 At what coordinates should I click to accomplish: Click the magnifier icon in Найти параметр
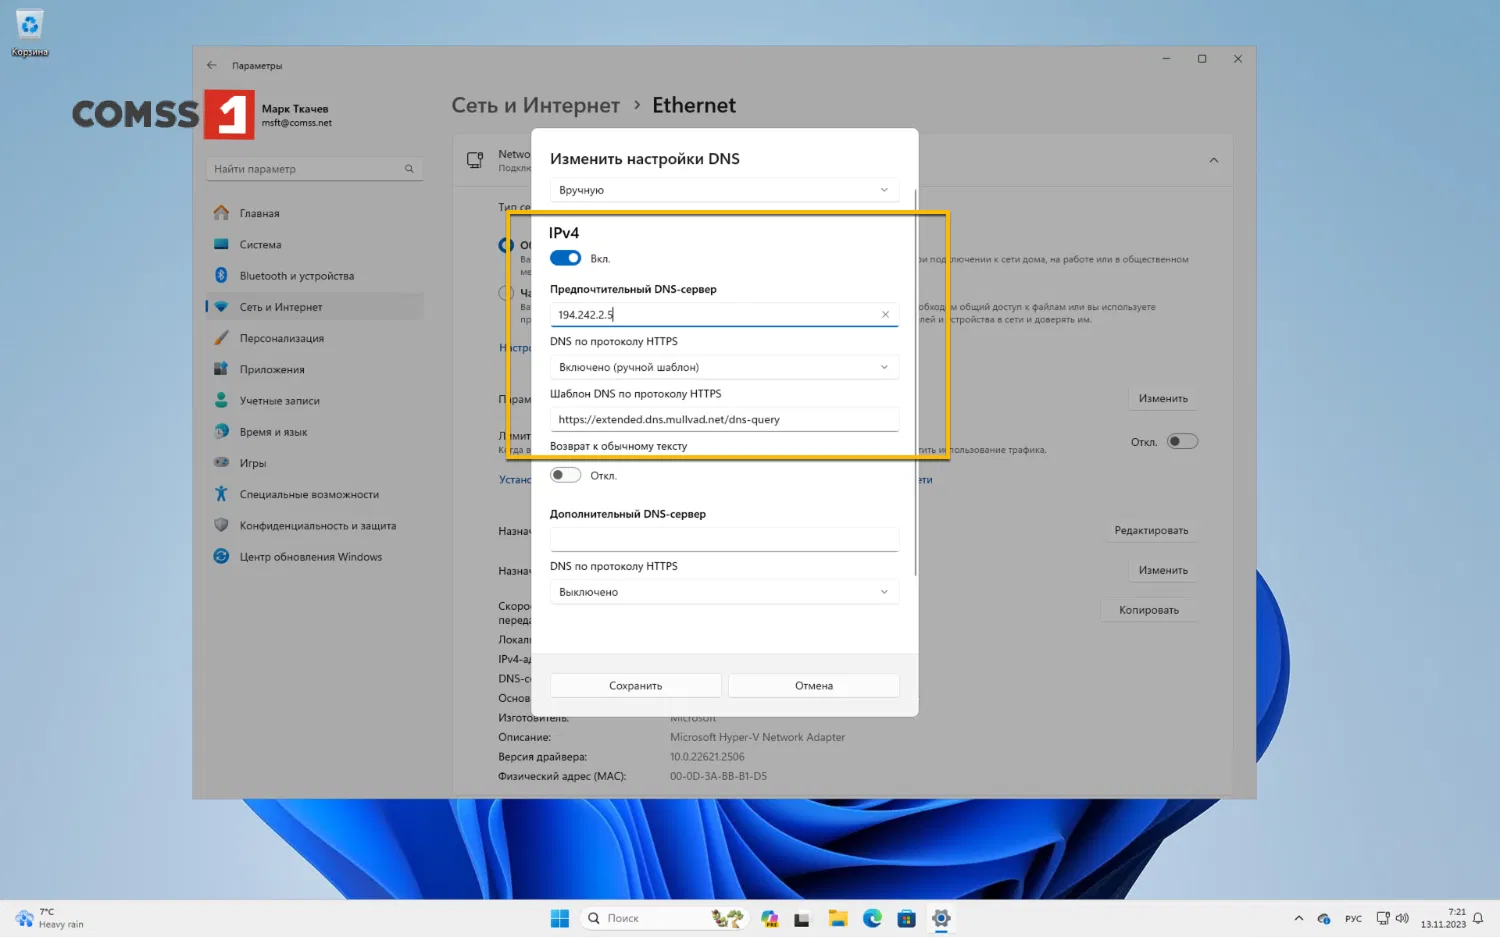(409, 169)
